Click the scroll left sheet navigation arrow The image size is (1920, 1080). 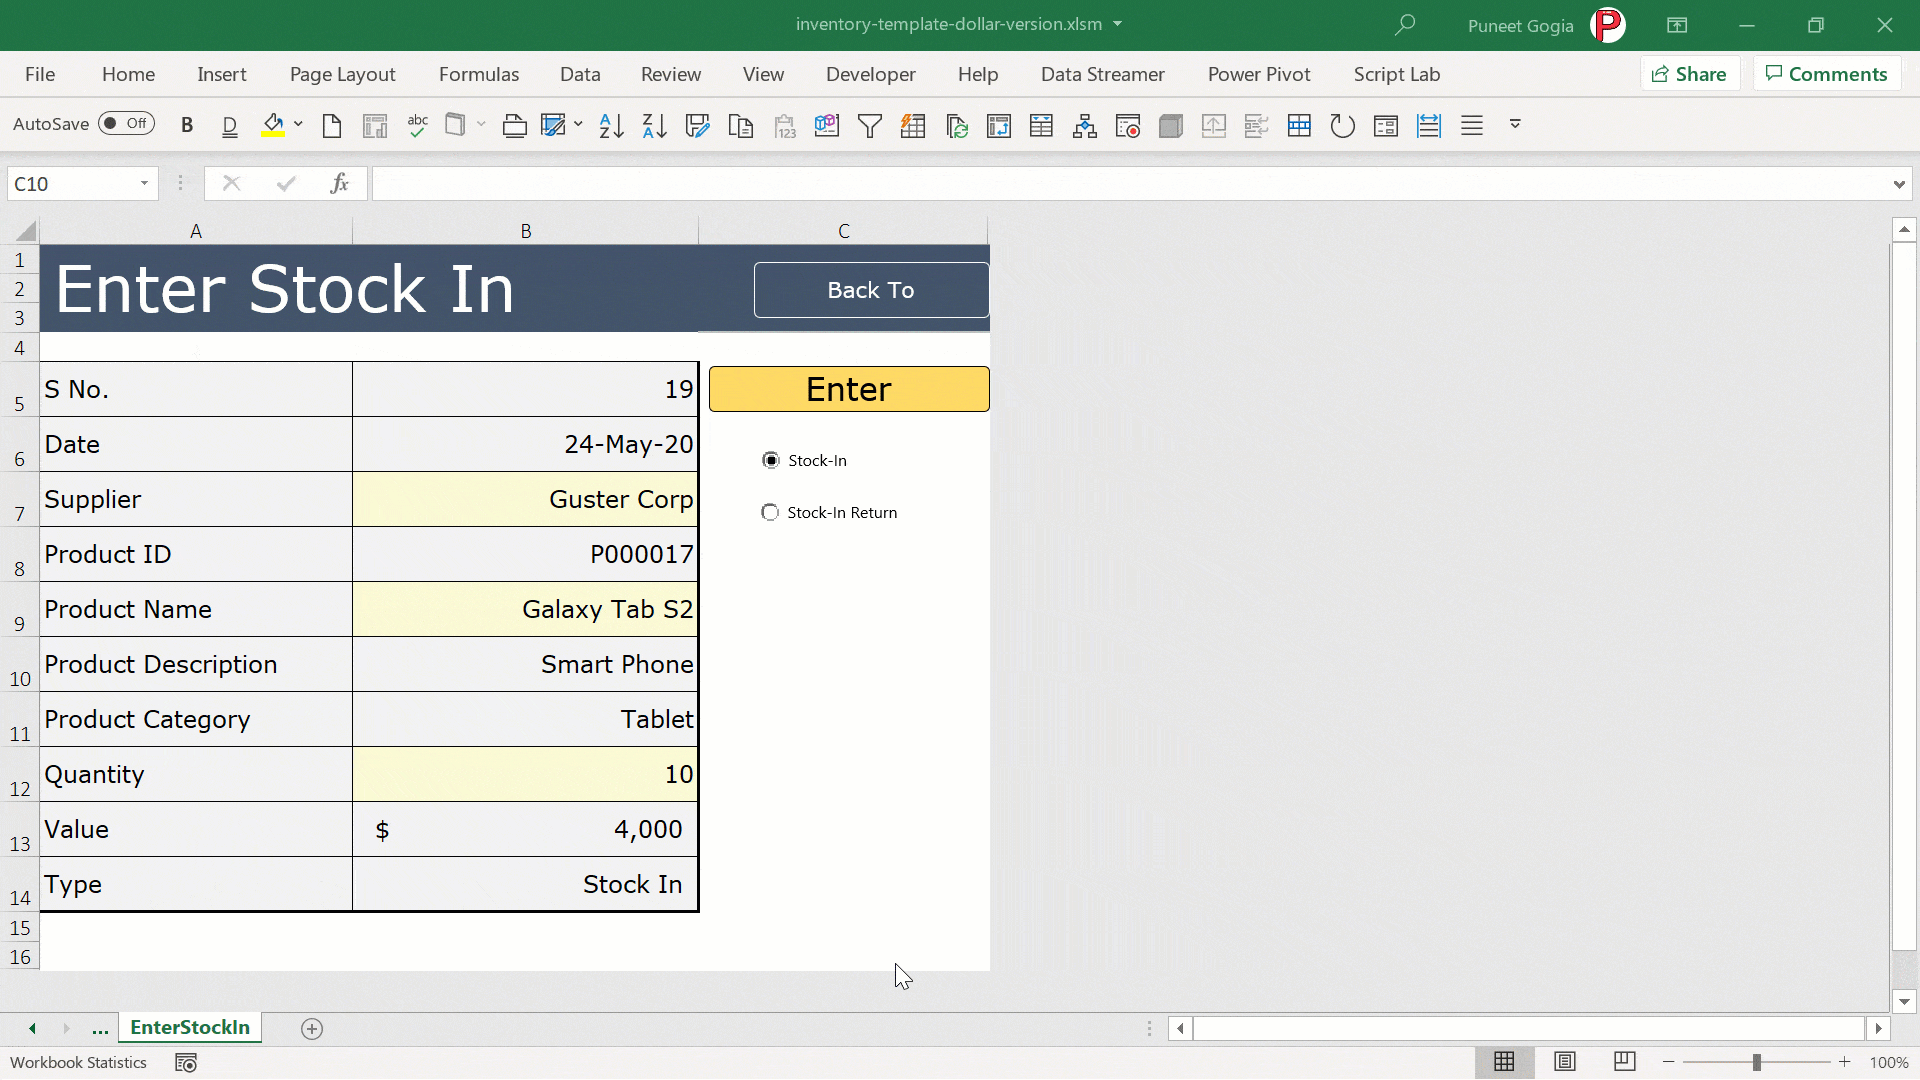click(x=32, y=1027)
